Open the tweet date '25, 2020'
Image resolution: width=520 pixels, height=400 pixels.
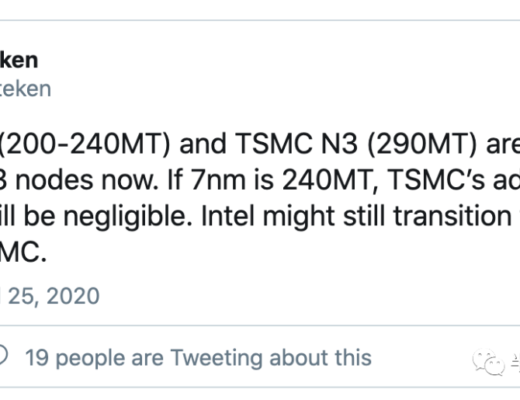(x=53, y=296)
